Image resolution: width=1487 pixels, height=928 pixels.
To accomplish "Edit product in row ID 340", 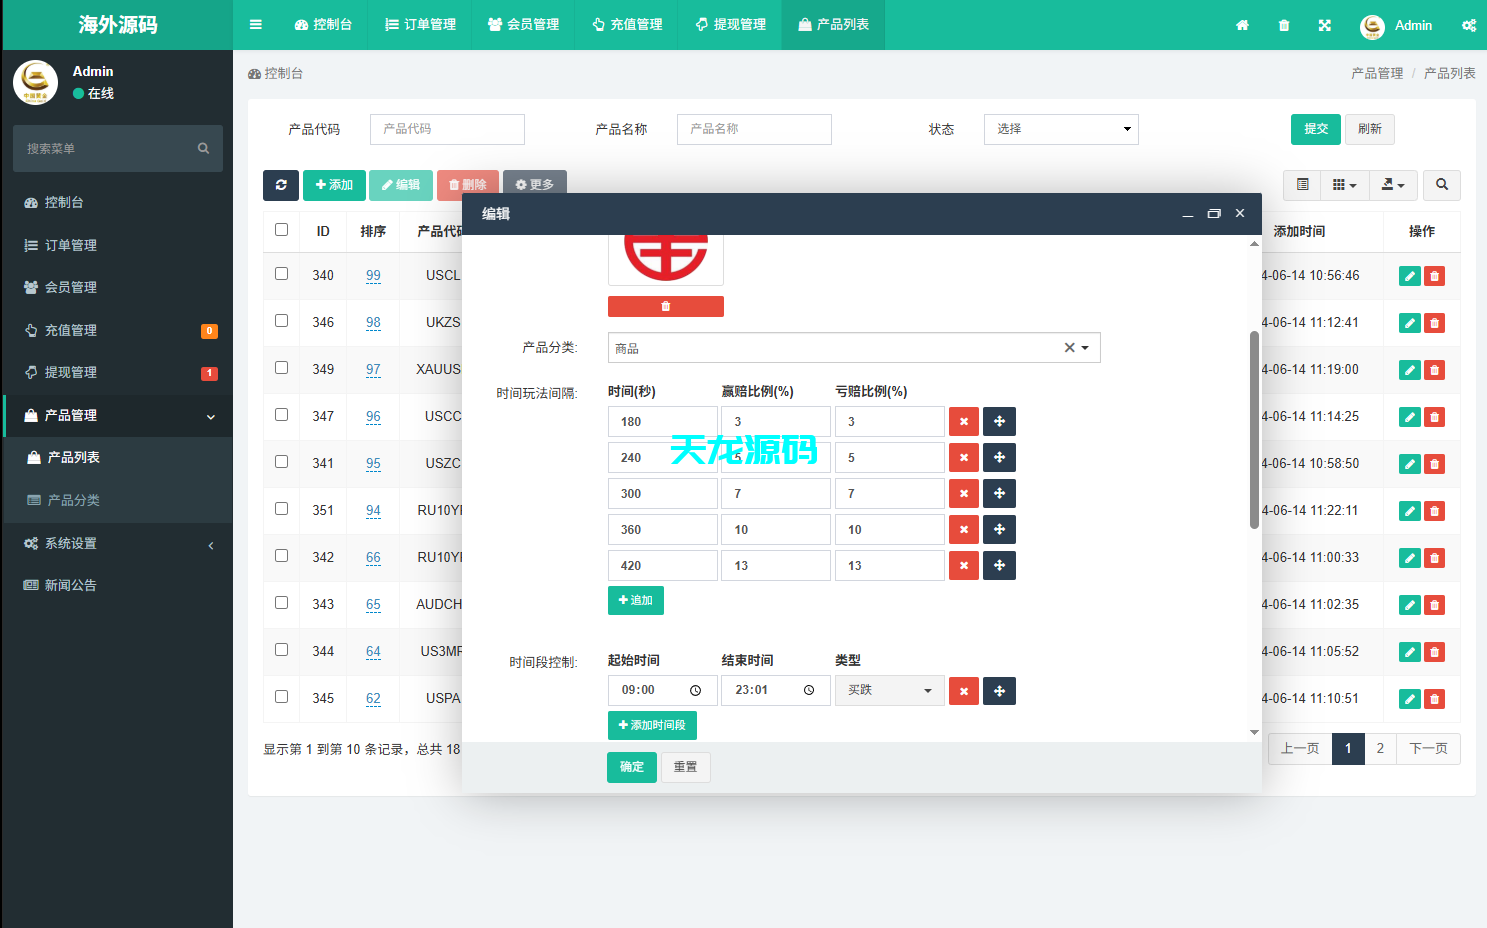I will (1409, 275).
